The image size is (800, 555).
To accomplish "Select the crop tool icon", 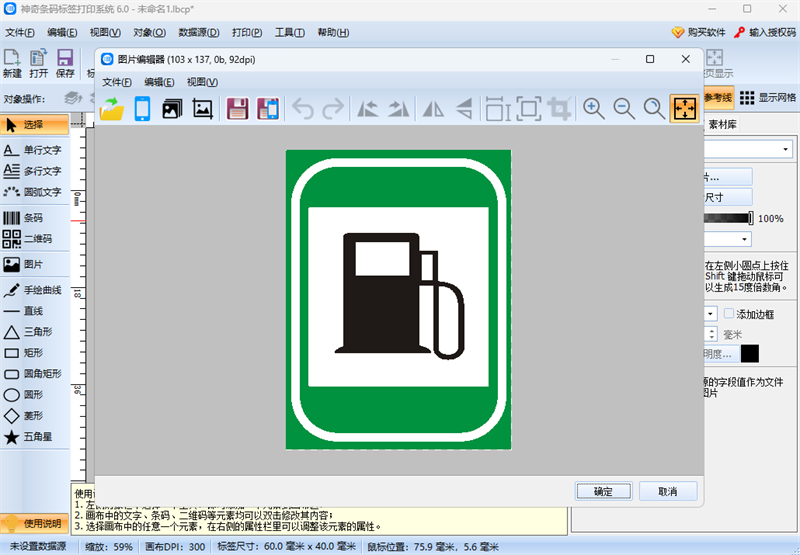I will (x=559, y=109).
